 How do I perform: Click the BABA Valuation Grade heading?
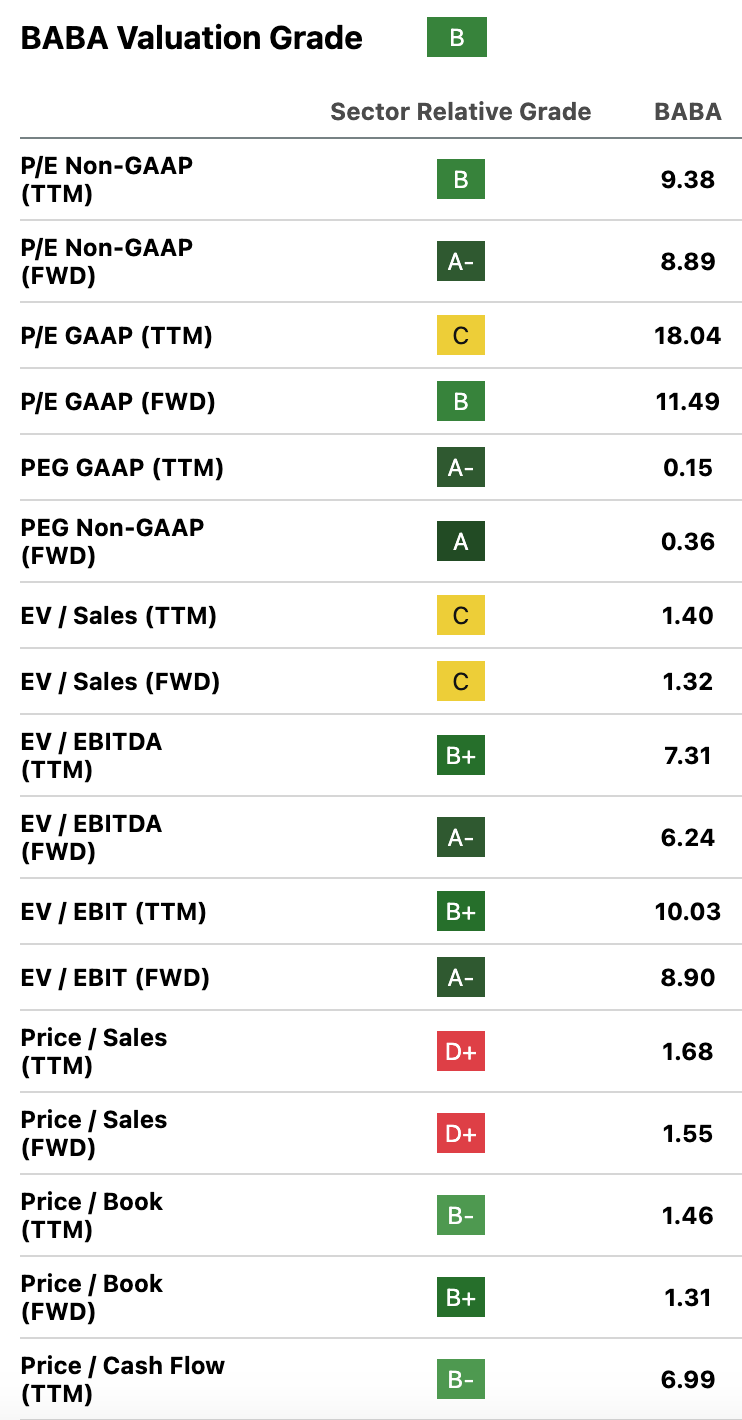point(191,38)
